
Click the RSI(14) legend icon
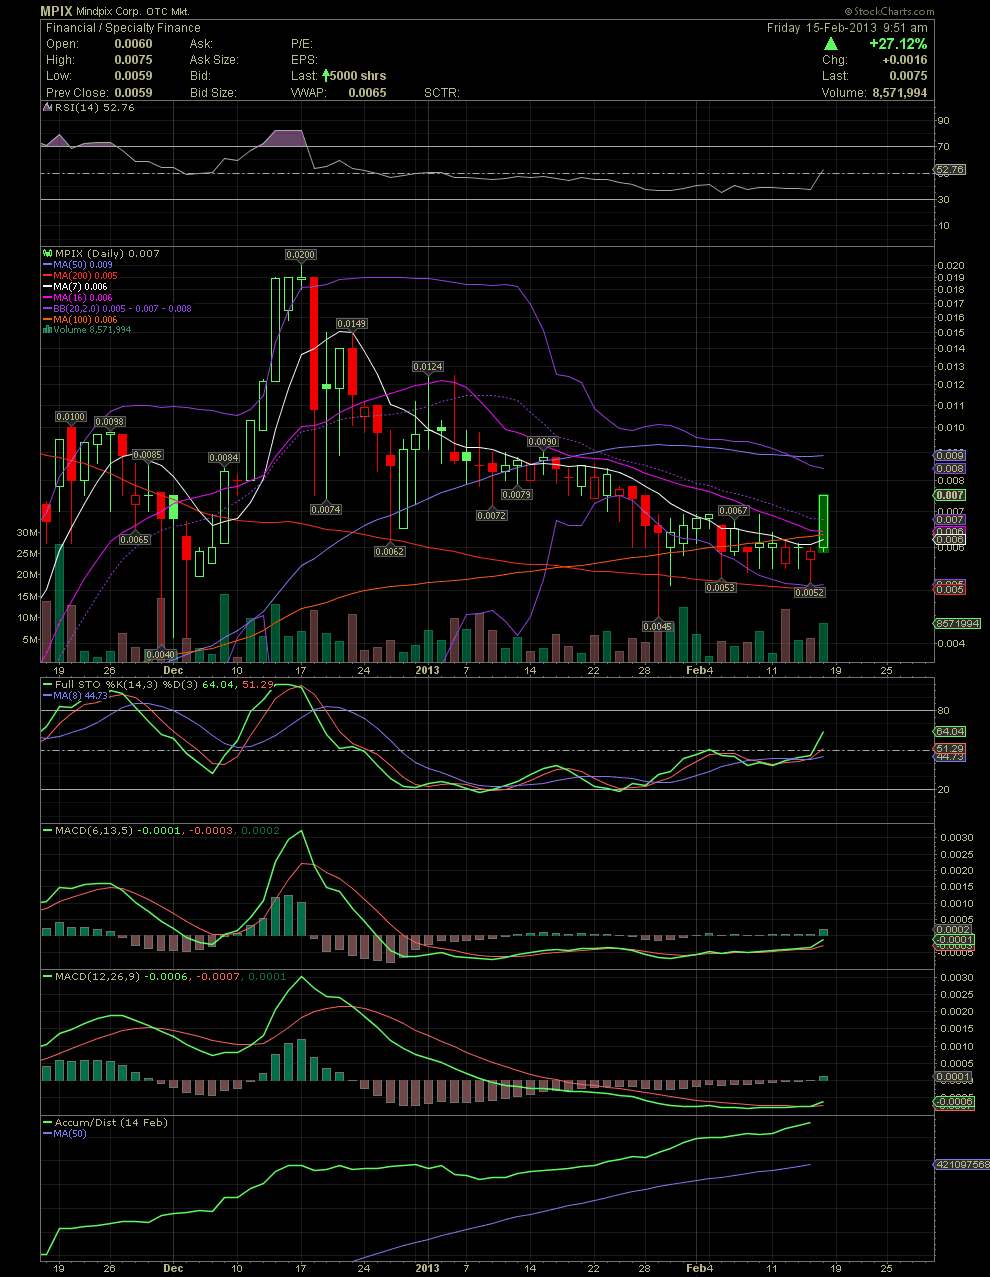46,108
